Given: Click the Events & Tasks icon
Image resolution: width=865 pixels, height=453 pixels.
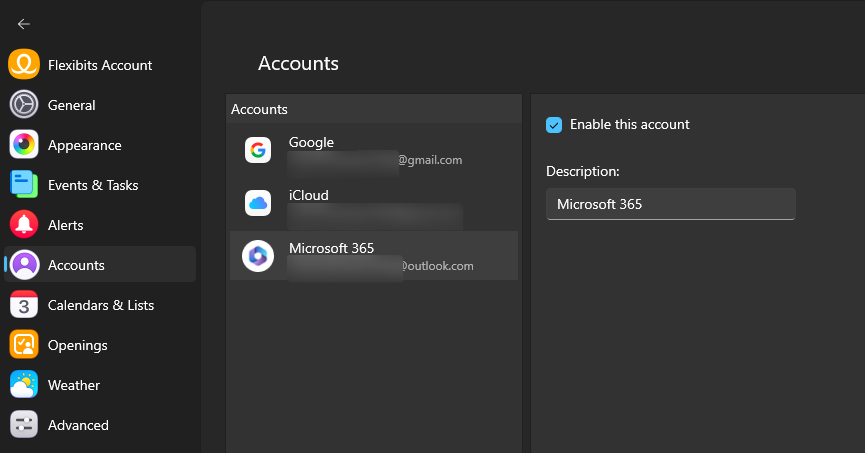Looking at the screenshot, I should coord(24,185).
